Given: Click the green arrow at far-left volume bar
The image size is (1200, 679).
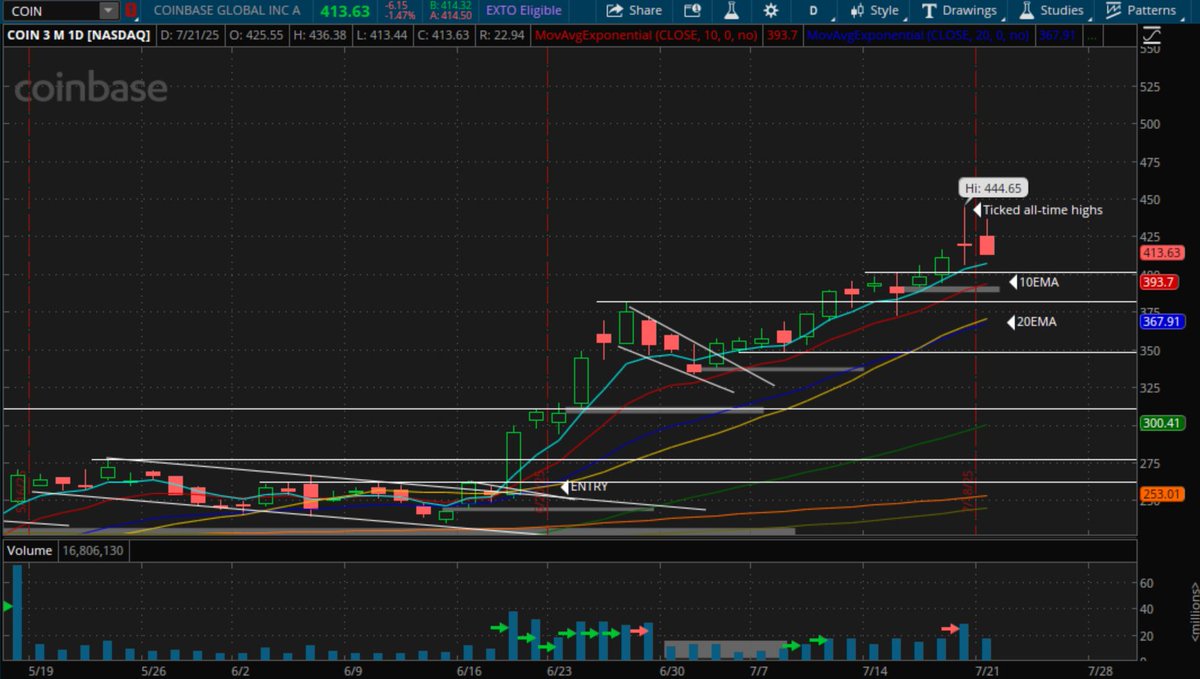Looking at the screenshot, I should click(9, 606).
